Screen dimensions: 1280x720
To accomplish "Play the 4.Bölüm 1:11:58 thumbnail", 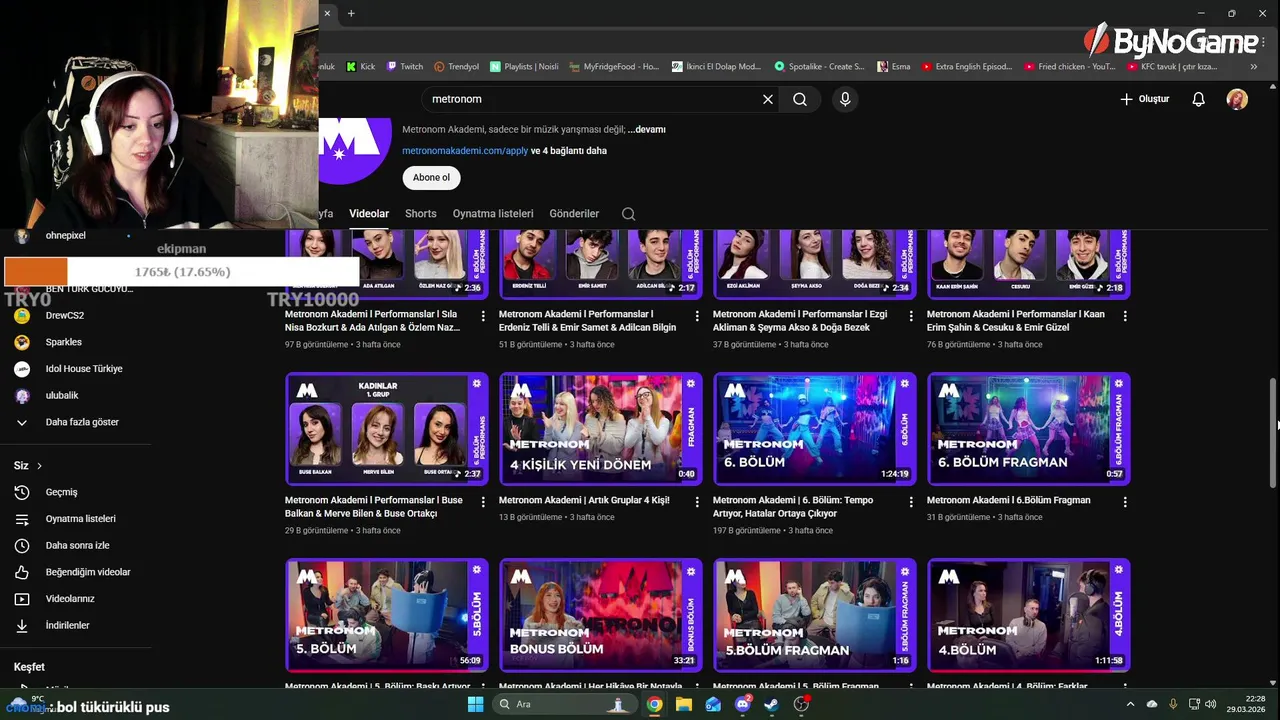I will 1029,615.
